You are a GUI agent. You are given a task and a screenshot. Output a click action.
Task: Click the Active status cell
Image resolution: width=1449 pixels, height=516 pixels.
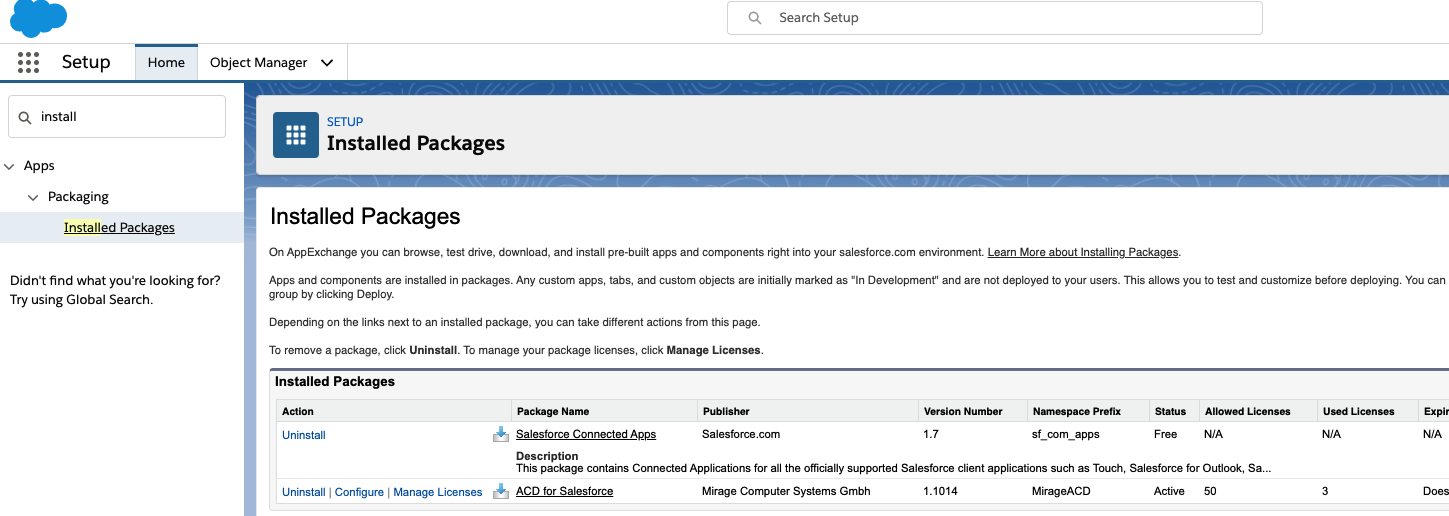[x=1170, y=491]
